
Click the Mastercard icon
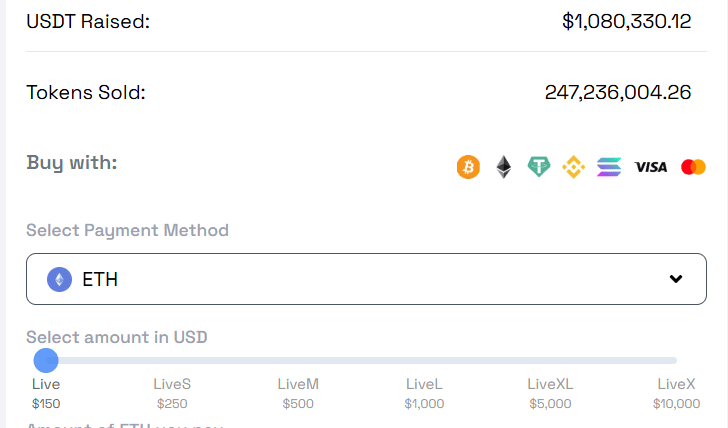pos(693,167)
